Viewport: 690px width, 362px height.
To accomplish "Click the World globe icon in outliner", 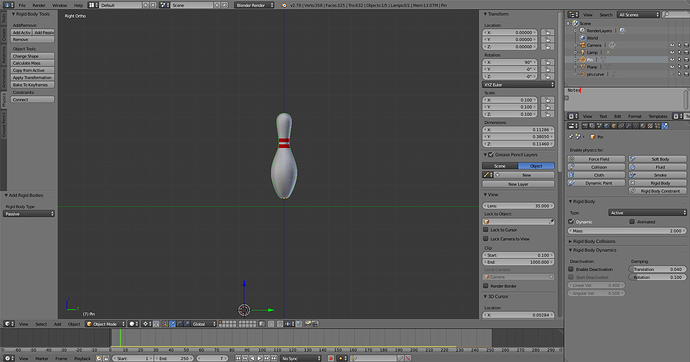I will point(583,38).
